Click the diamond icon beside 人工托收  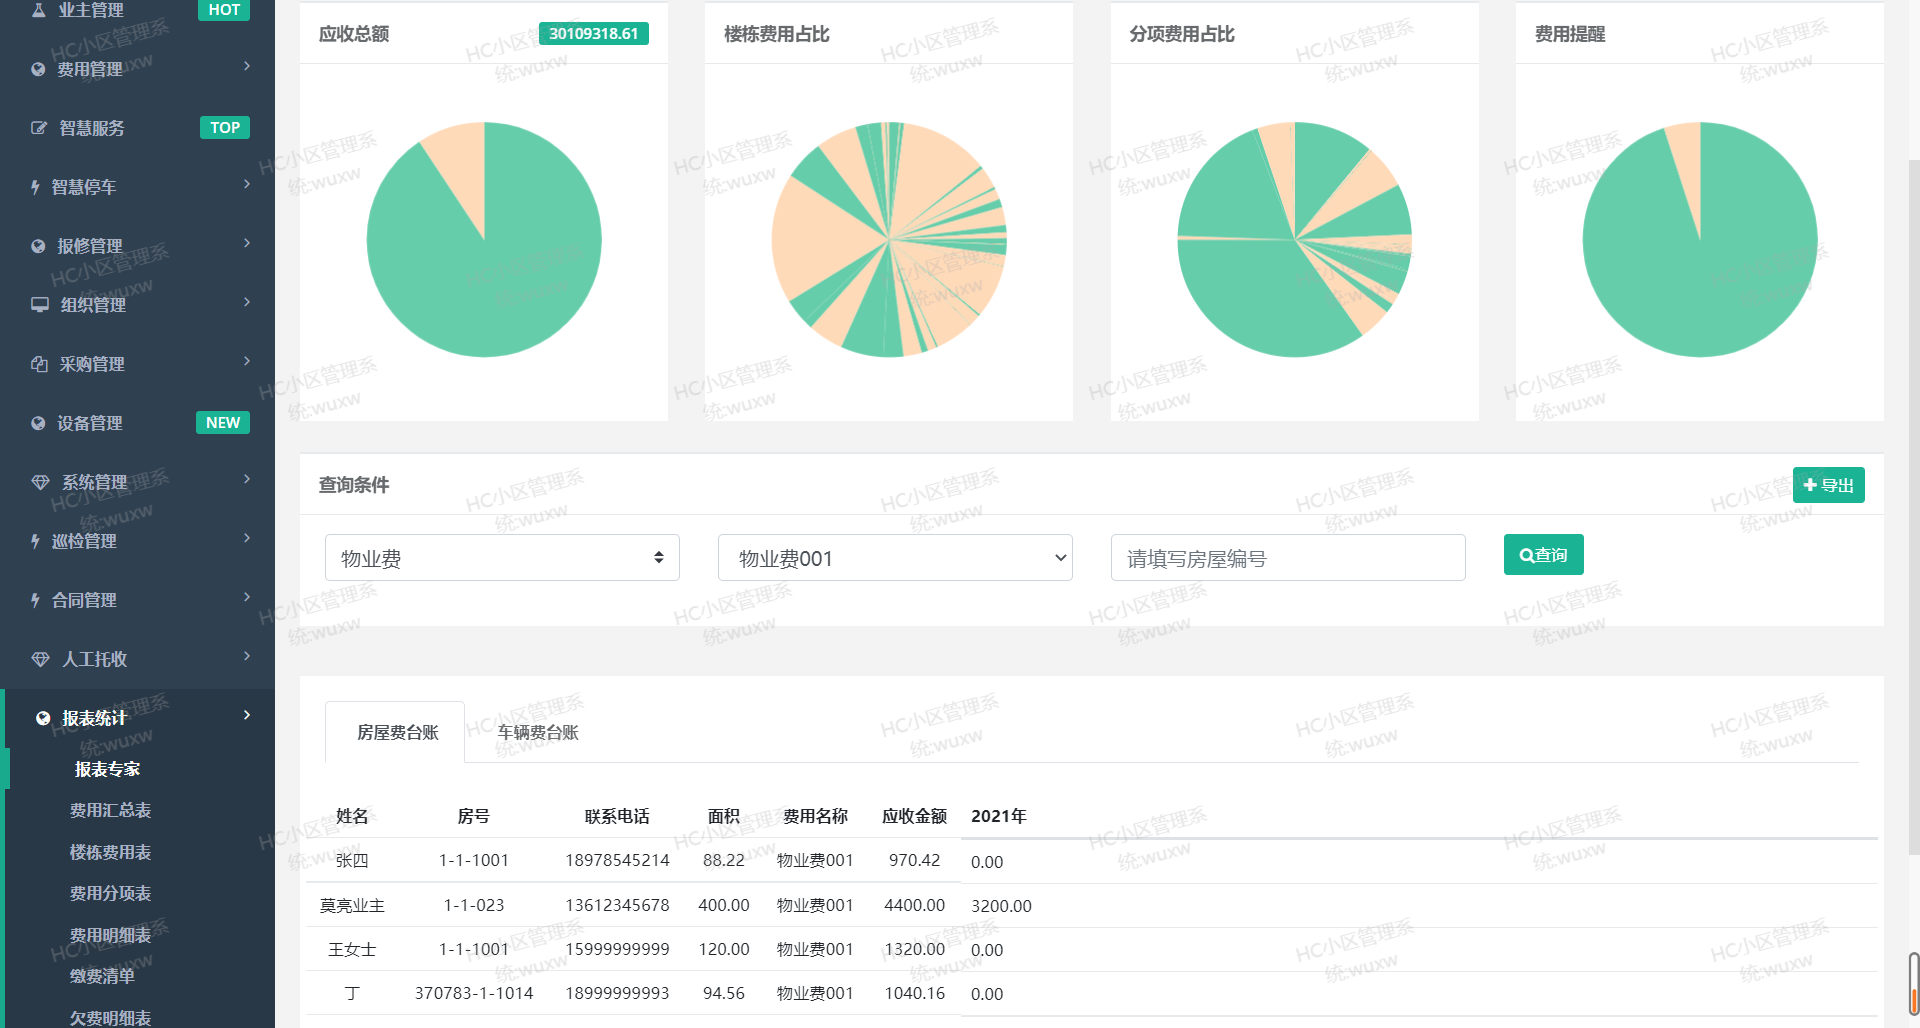tap(40, 659)
